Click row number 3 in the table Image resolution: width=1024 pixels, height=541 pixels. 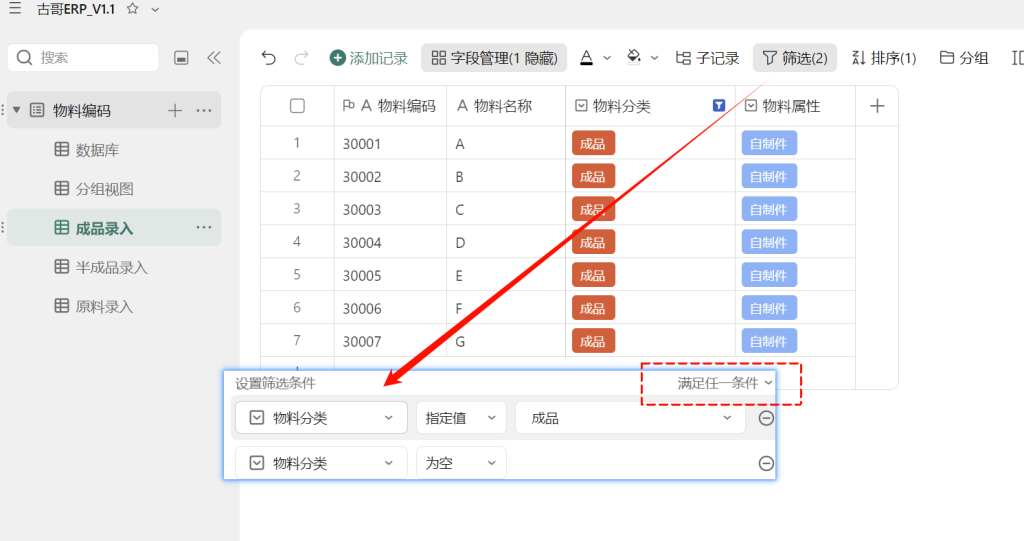[x=297, y=209]
